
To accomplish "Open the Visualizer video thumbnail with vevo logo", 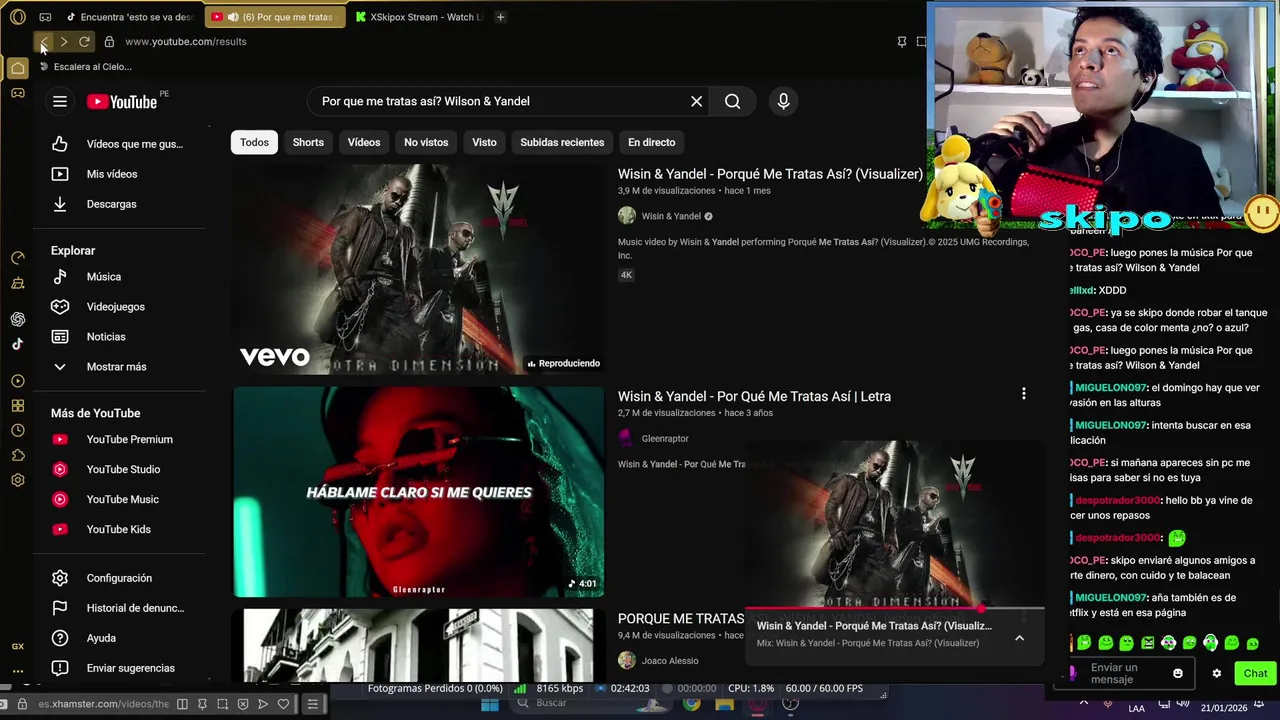I will point(418,269).
